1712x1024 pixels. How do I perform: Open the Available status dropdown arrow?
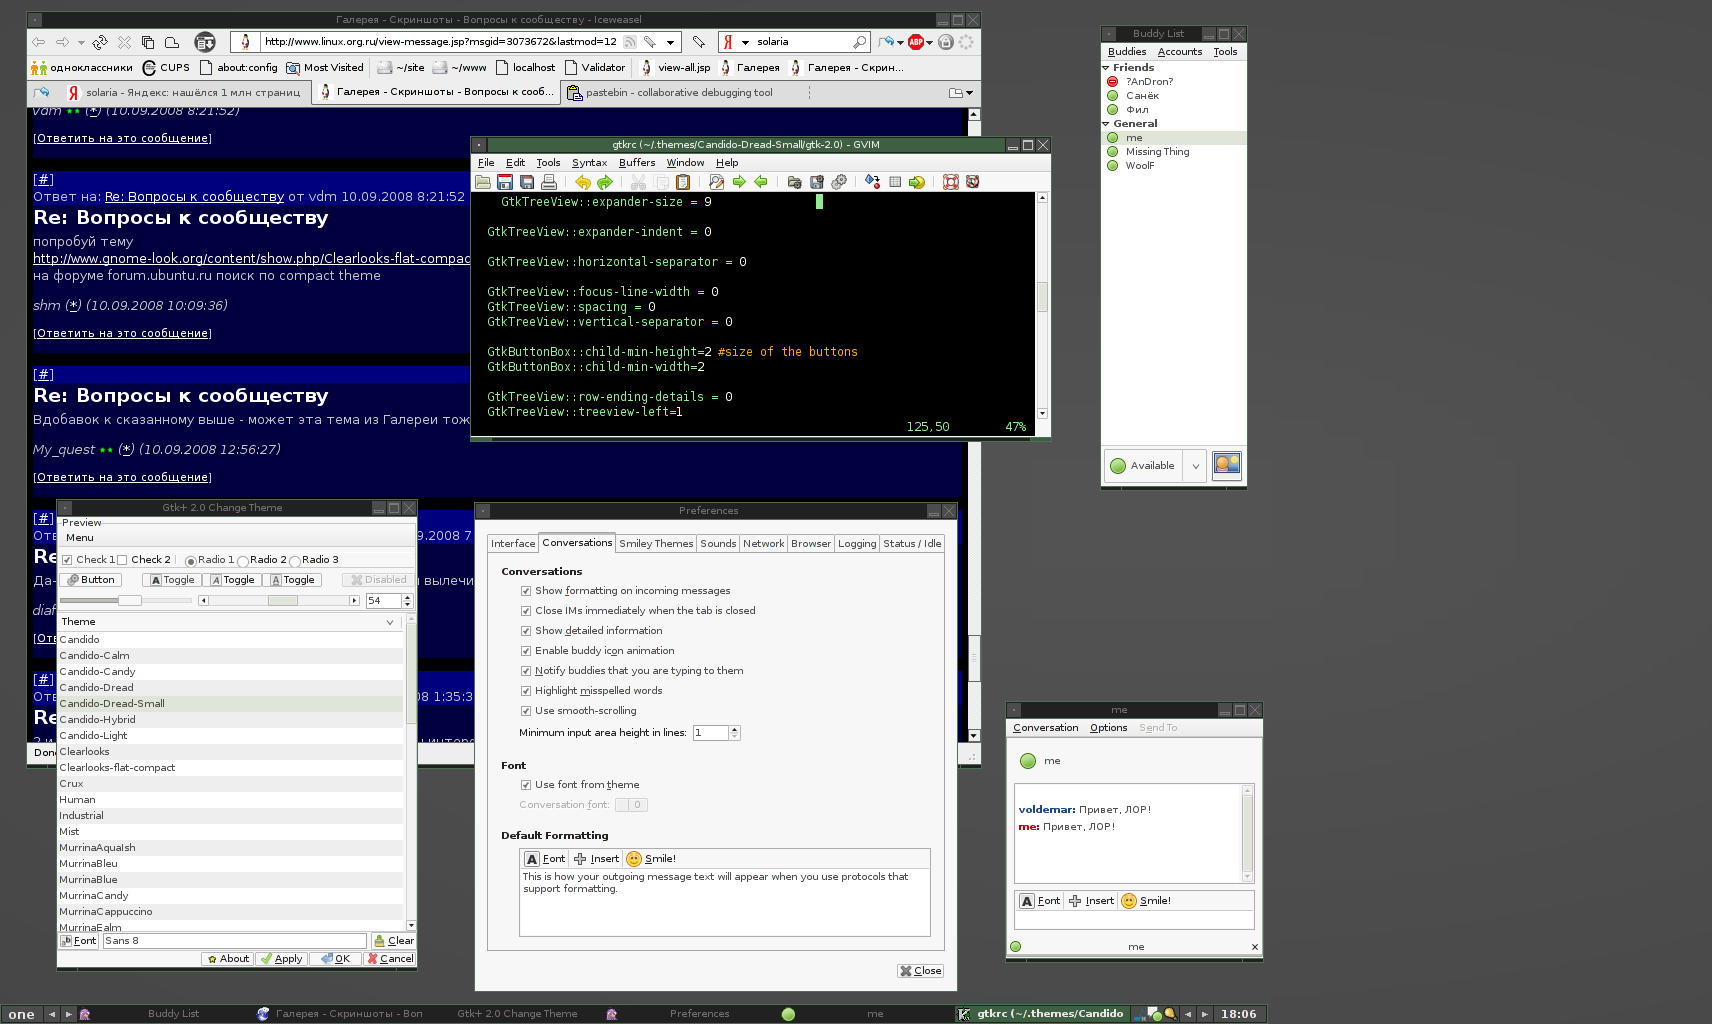pyautogui.click(x=1195, y=466)
